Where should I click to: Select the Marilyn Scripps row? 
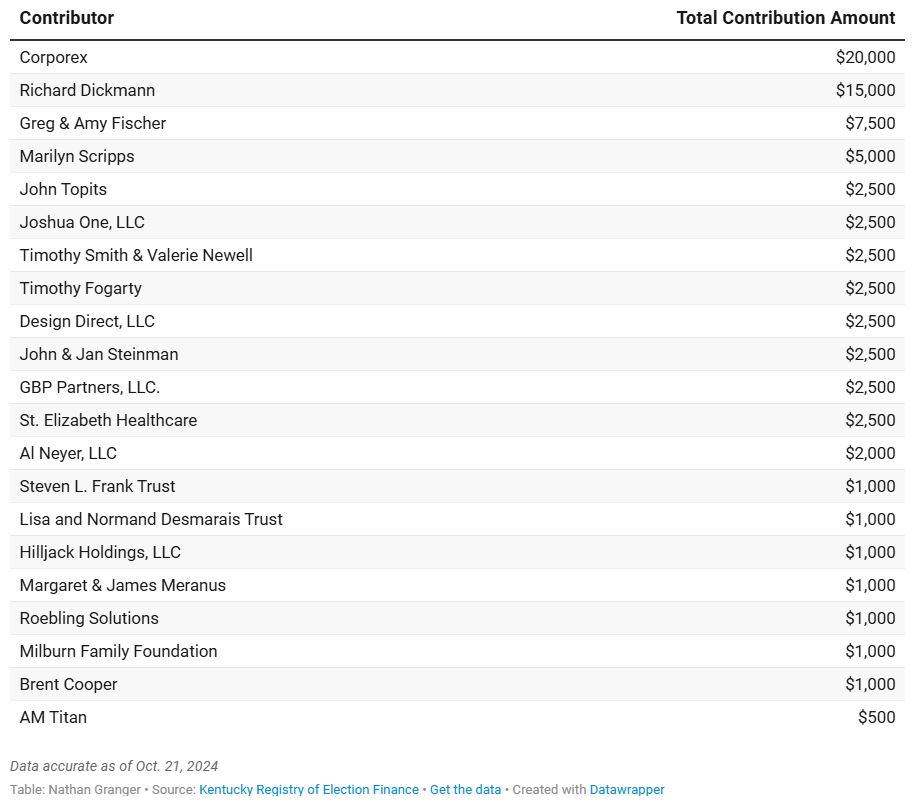[x=77, y=157]
